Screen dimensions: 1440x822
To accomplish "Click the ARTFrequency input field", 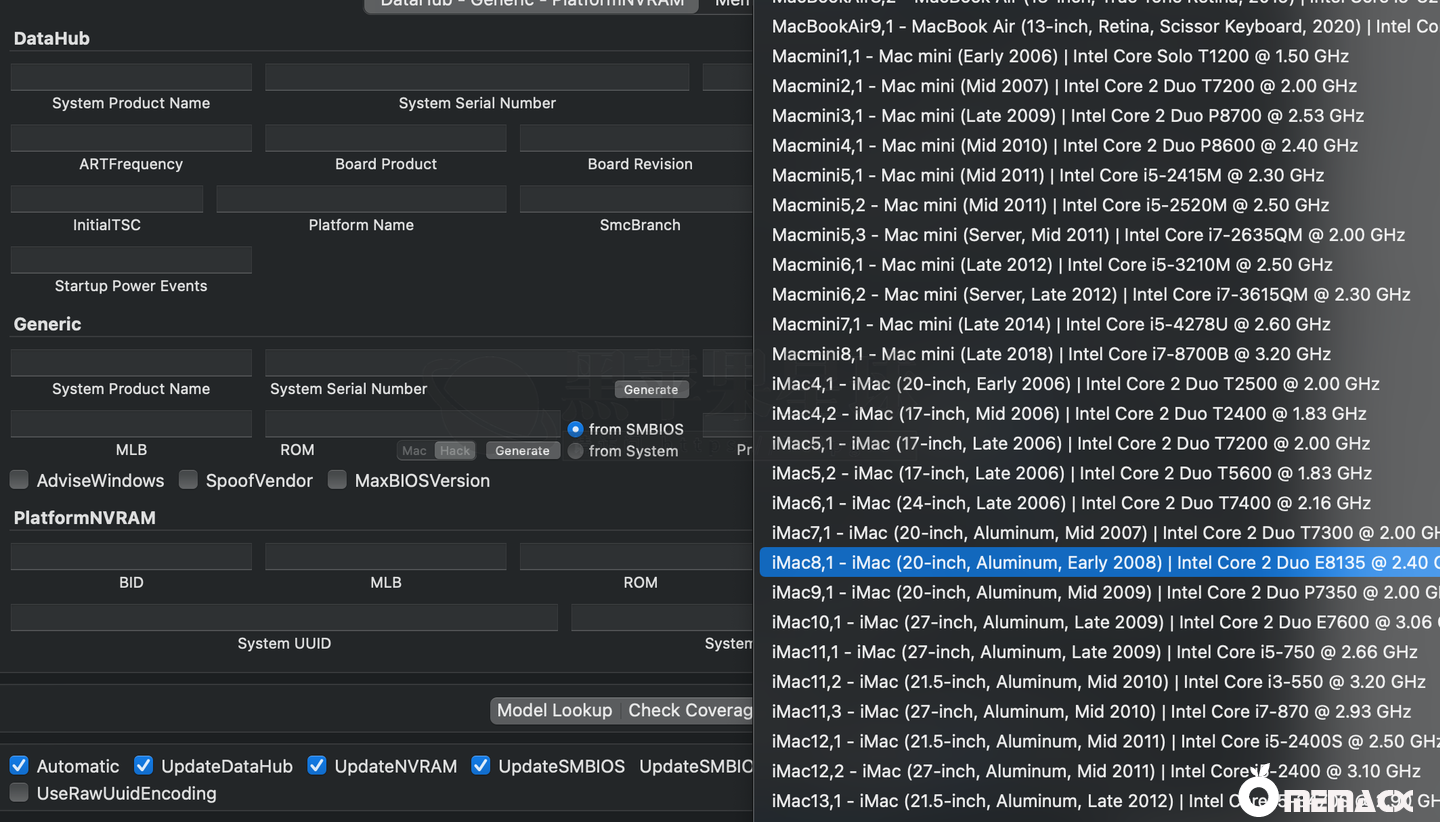I will click(131, 138).
